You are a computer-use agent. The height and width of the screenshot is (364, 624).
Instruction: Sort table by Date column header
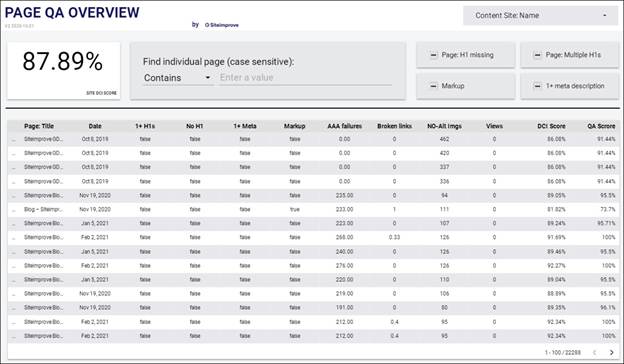tap(95, 126)
